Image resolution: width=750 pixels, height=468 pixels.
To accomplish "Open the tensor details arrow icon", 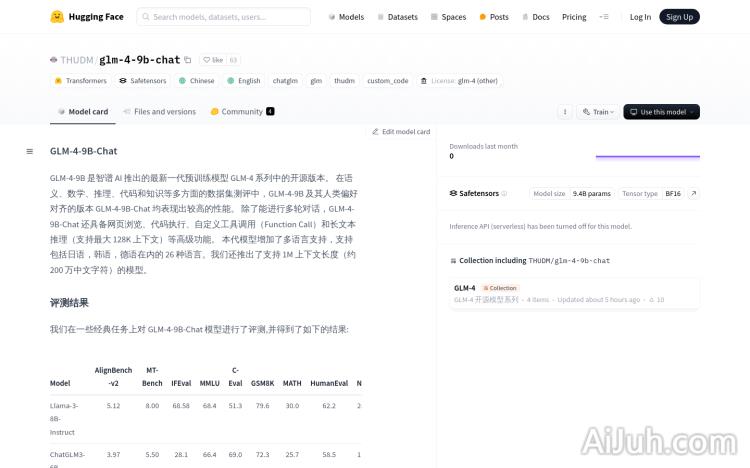I will coord(693,193).
